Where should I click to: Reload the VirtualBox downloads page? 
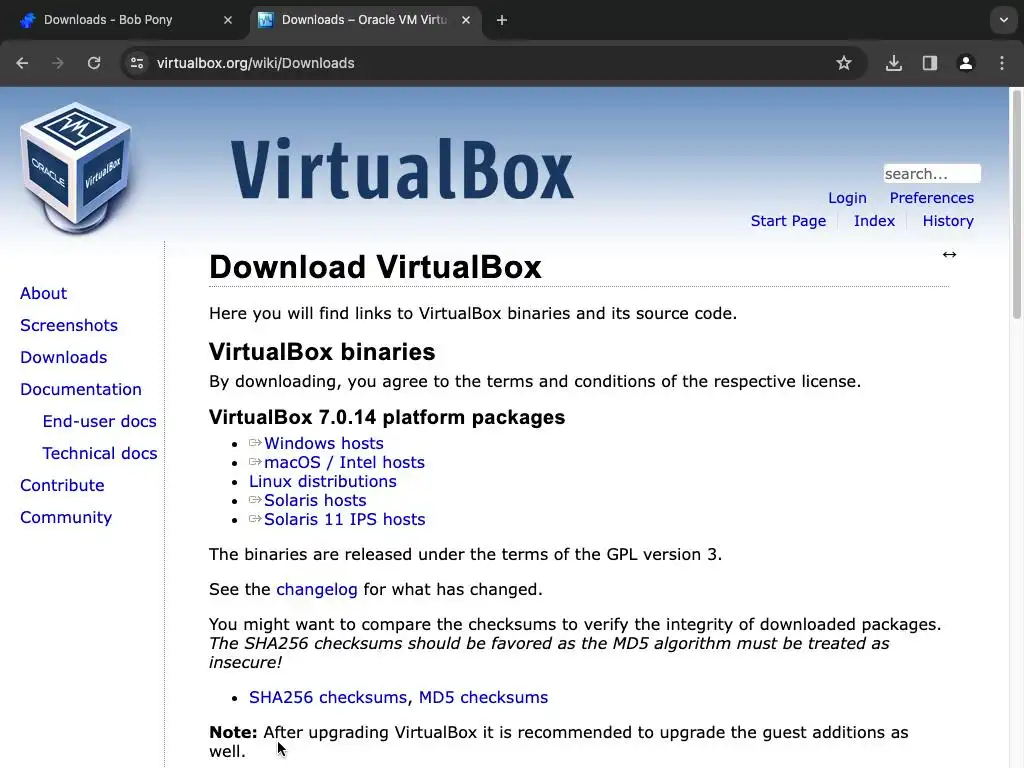coord(94,63)
